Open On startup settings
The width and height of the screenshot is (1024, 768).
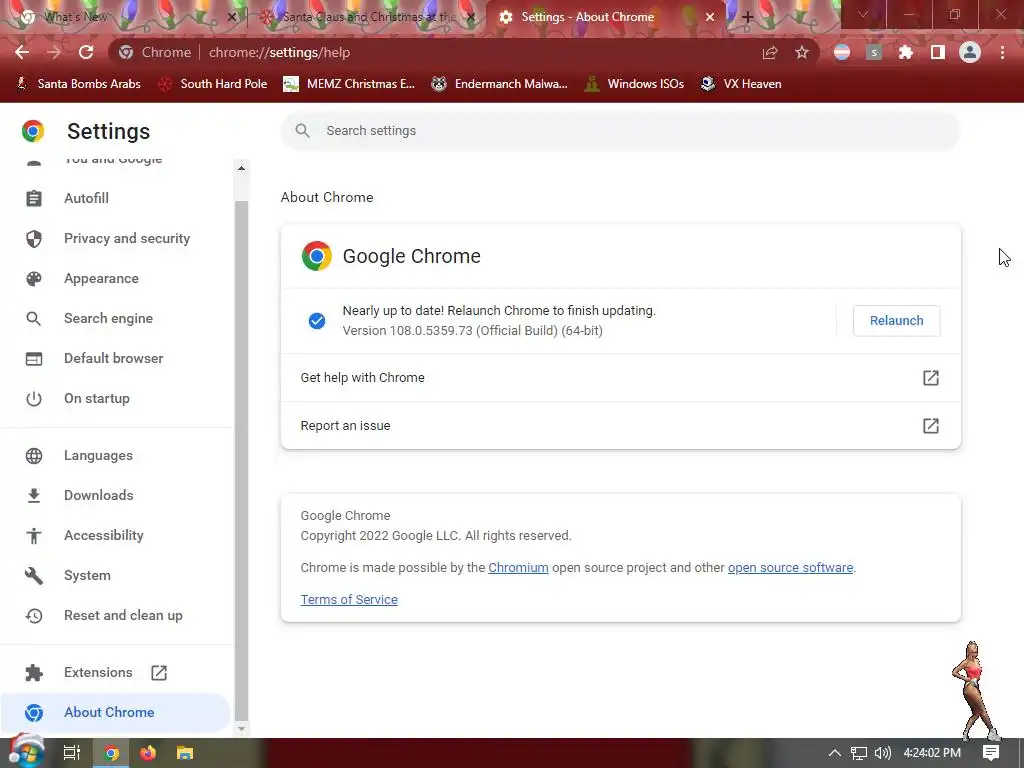coord(97,398)
